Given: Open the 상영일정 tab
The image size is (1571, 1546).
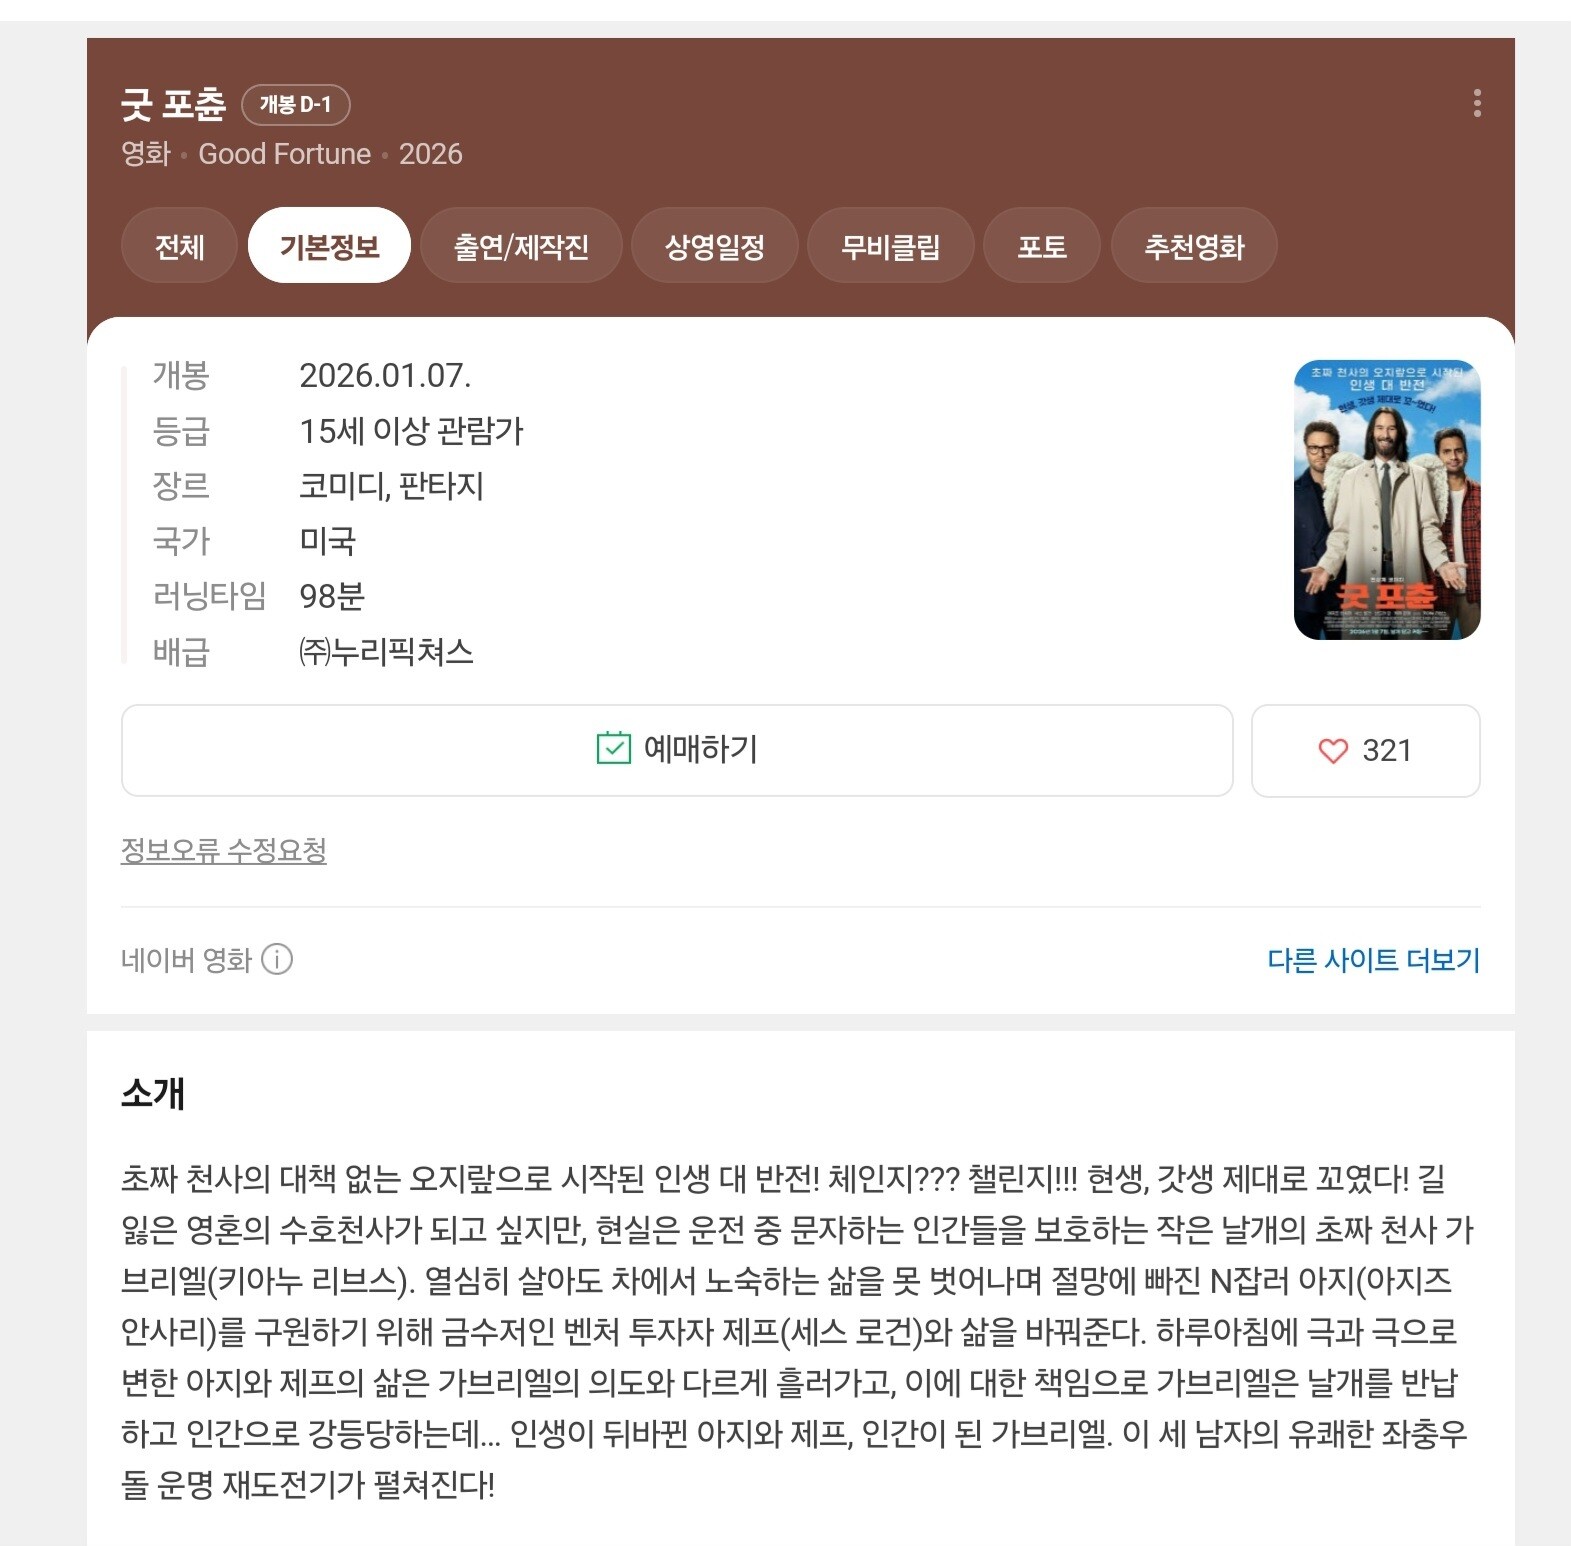Looking at the screenshot, I should pyautogui.click(x=715, y=246).
